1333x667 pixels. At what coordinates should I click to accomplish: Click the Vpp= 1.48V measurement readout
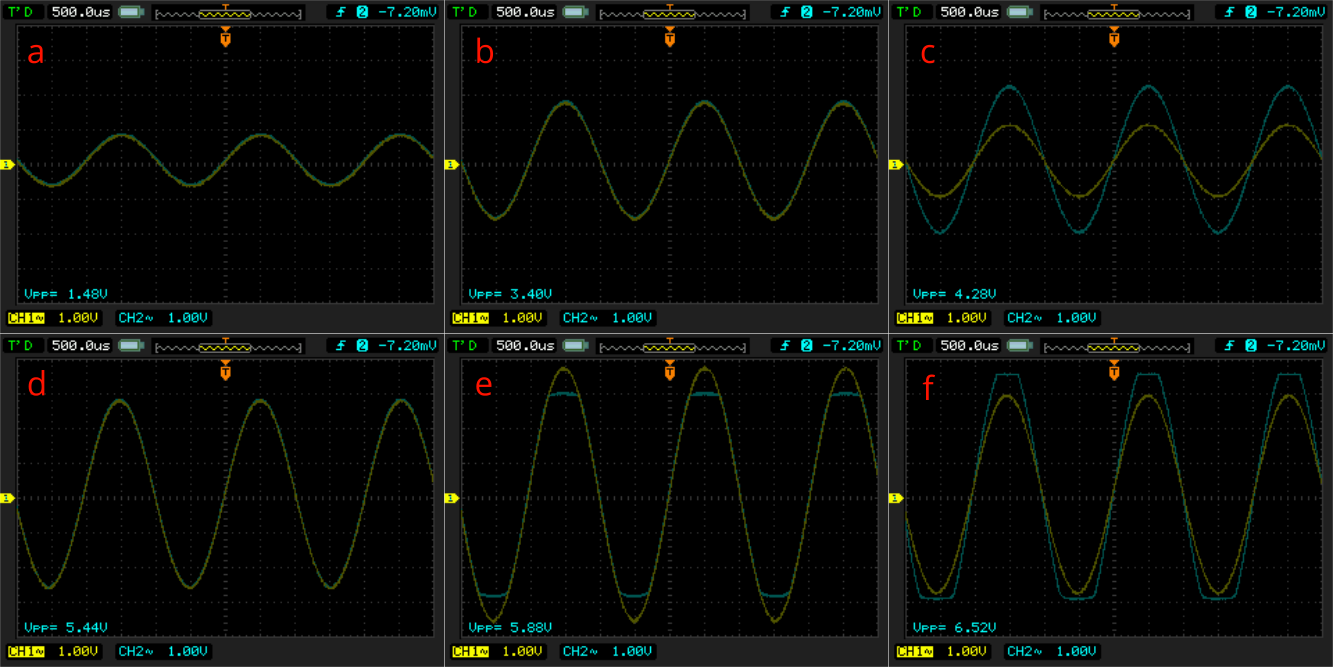[x=66, y=294]
